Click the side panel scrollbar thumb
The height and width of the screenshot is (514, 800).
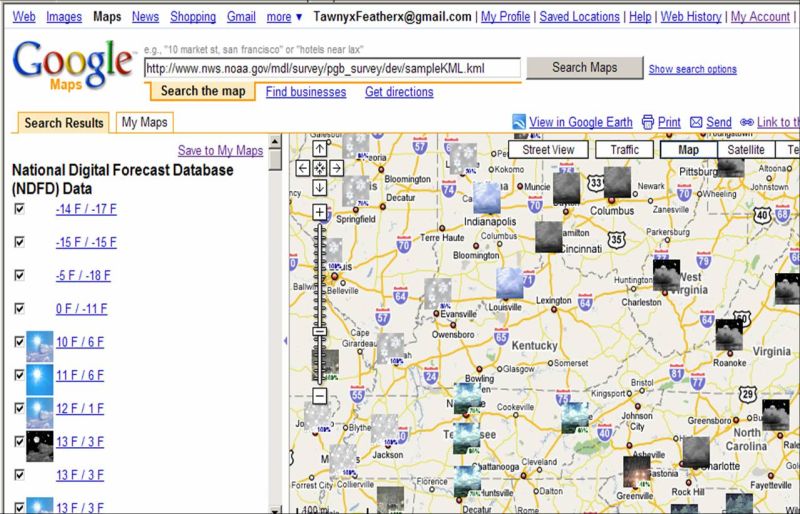pos(275,160)
